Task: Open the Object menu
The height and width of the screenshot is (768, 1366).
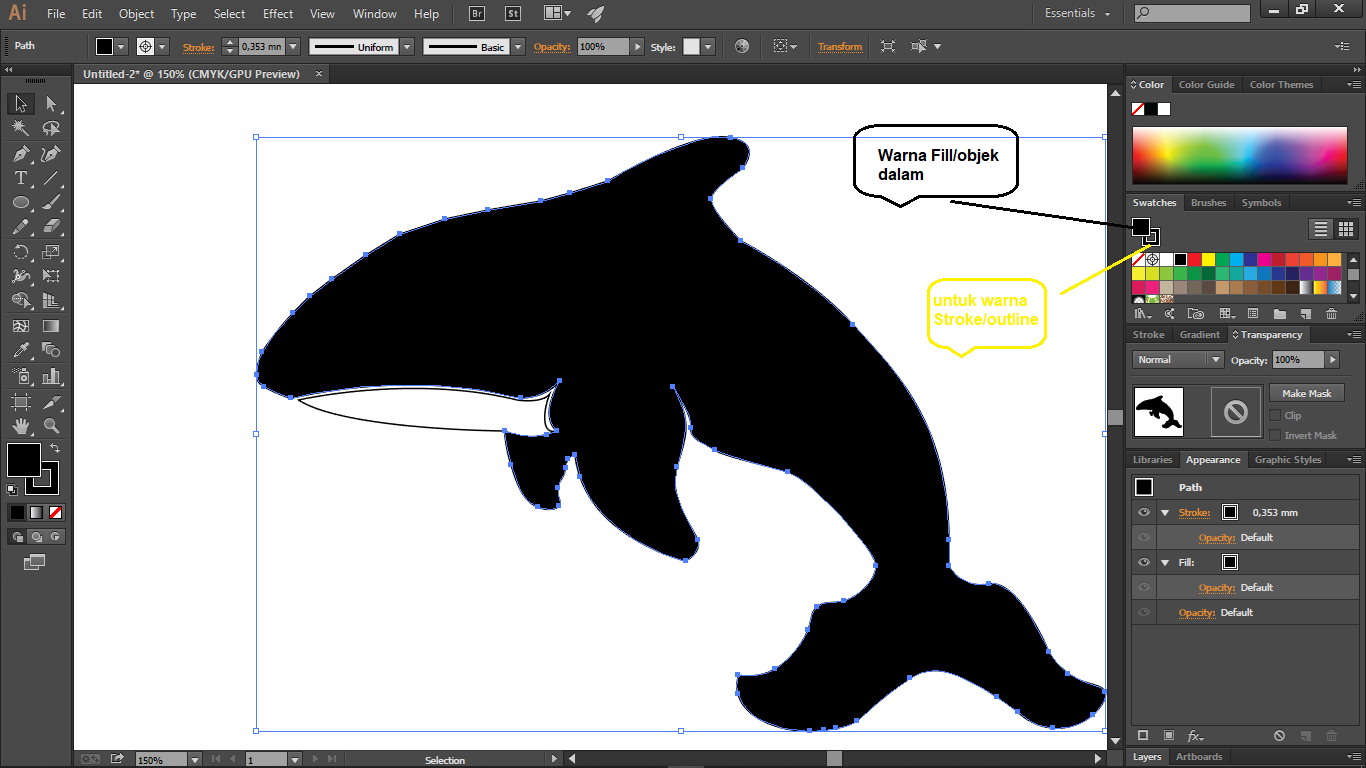Action: [136, 14]
